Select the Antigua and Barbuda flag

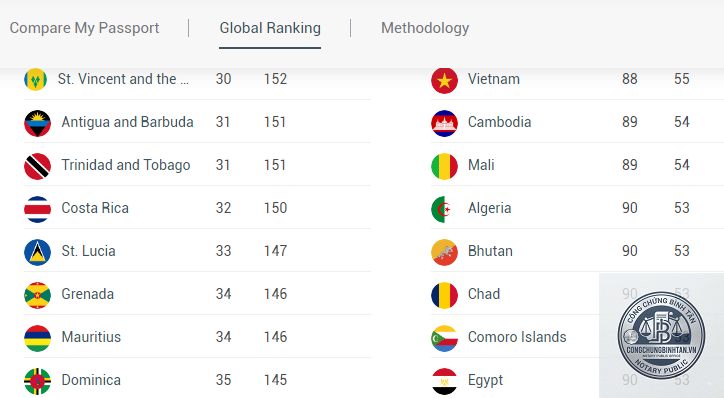pyautogui.click(x=37, y=123)
